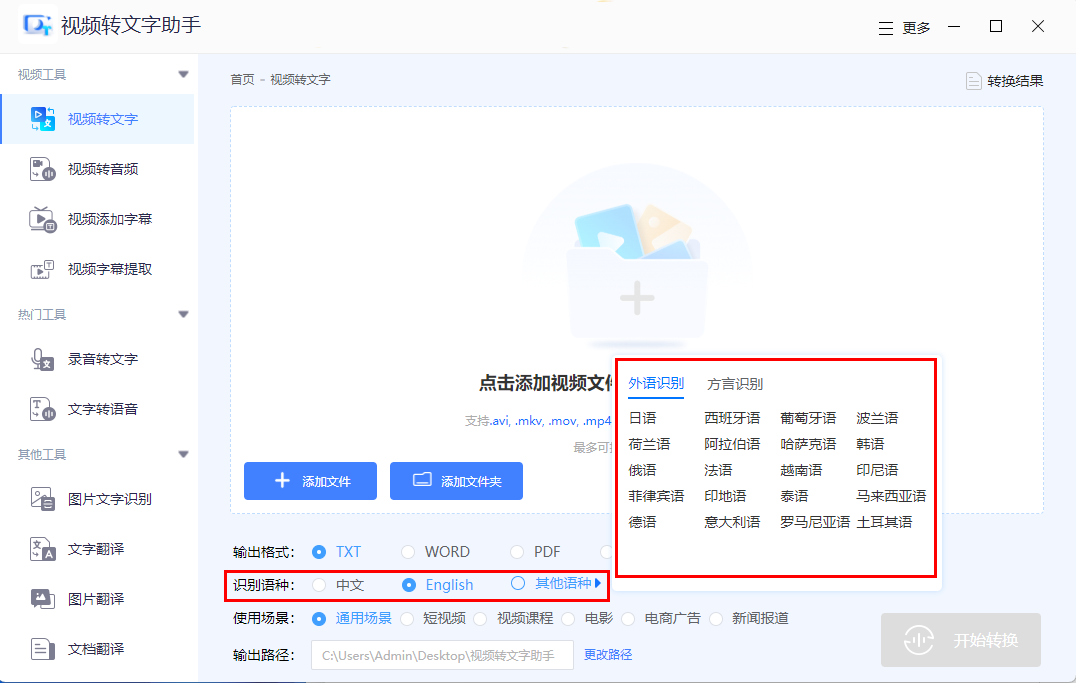Image resolution: width=1076 pixels, height=683 pixels.
Task: Pick 印地语 in the language popup
Action: [x=725, y=496]
